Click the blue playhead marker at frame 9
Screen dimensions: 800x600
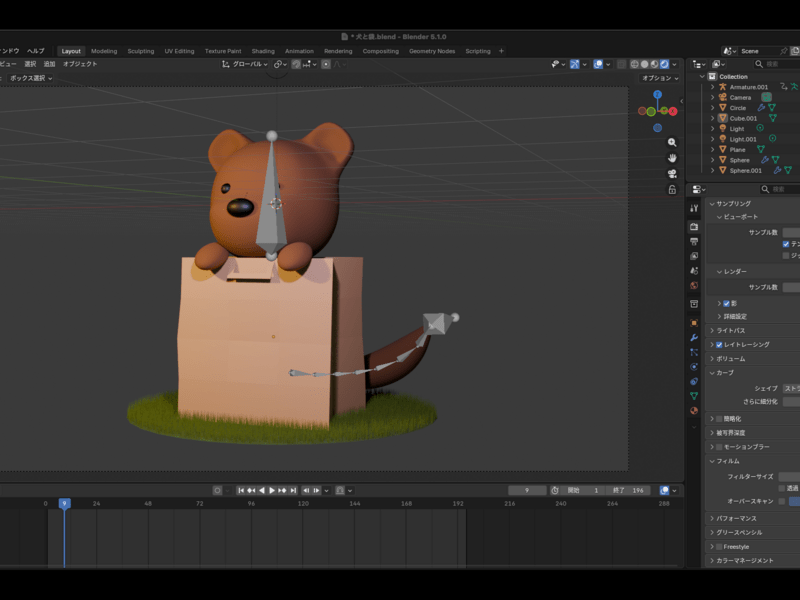click(64, 504)
